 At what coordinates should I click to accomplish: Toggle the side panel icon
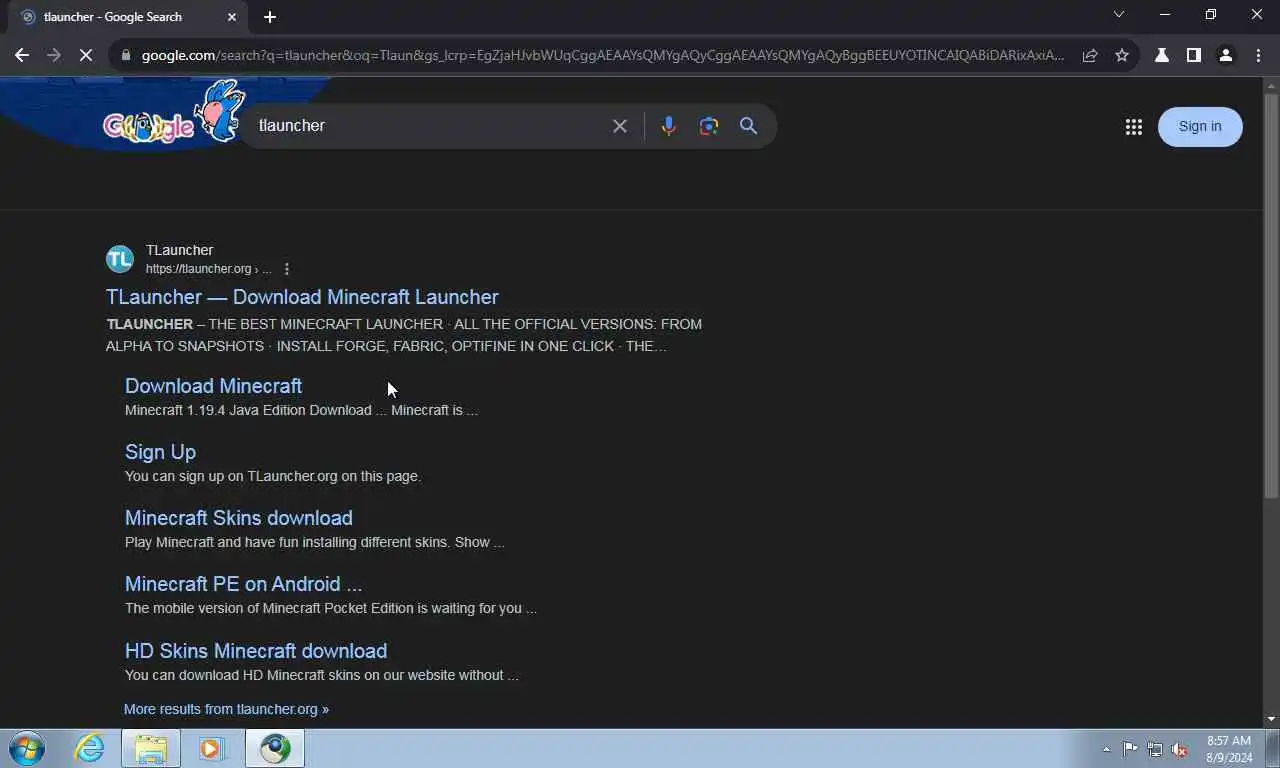1193,56
